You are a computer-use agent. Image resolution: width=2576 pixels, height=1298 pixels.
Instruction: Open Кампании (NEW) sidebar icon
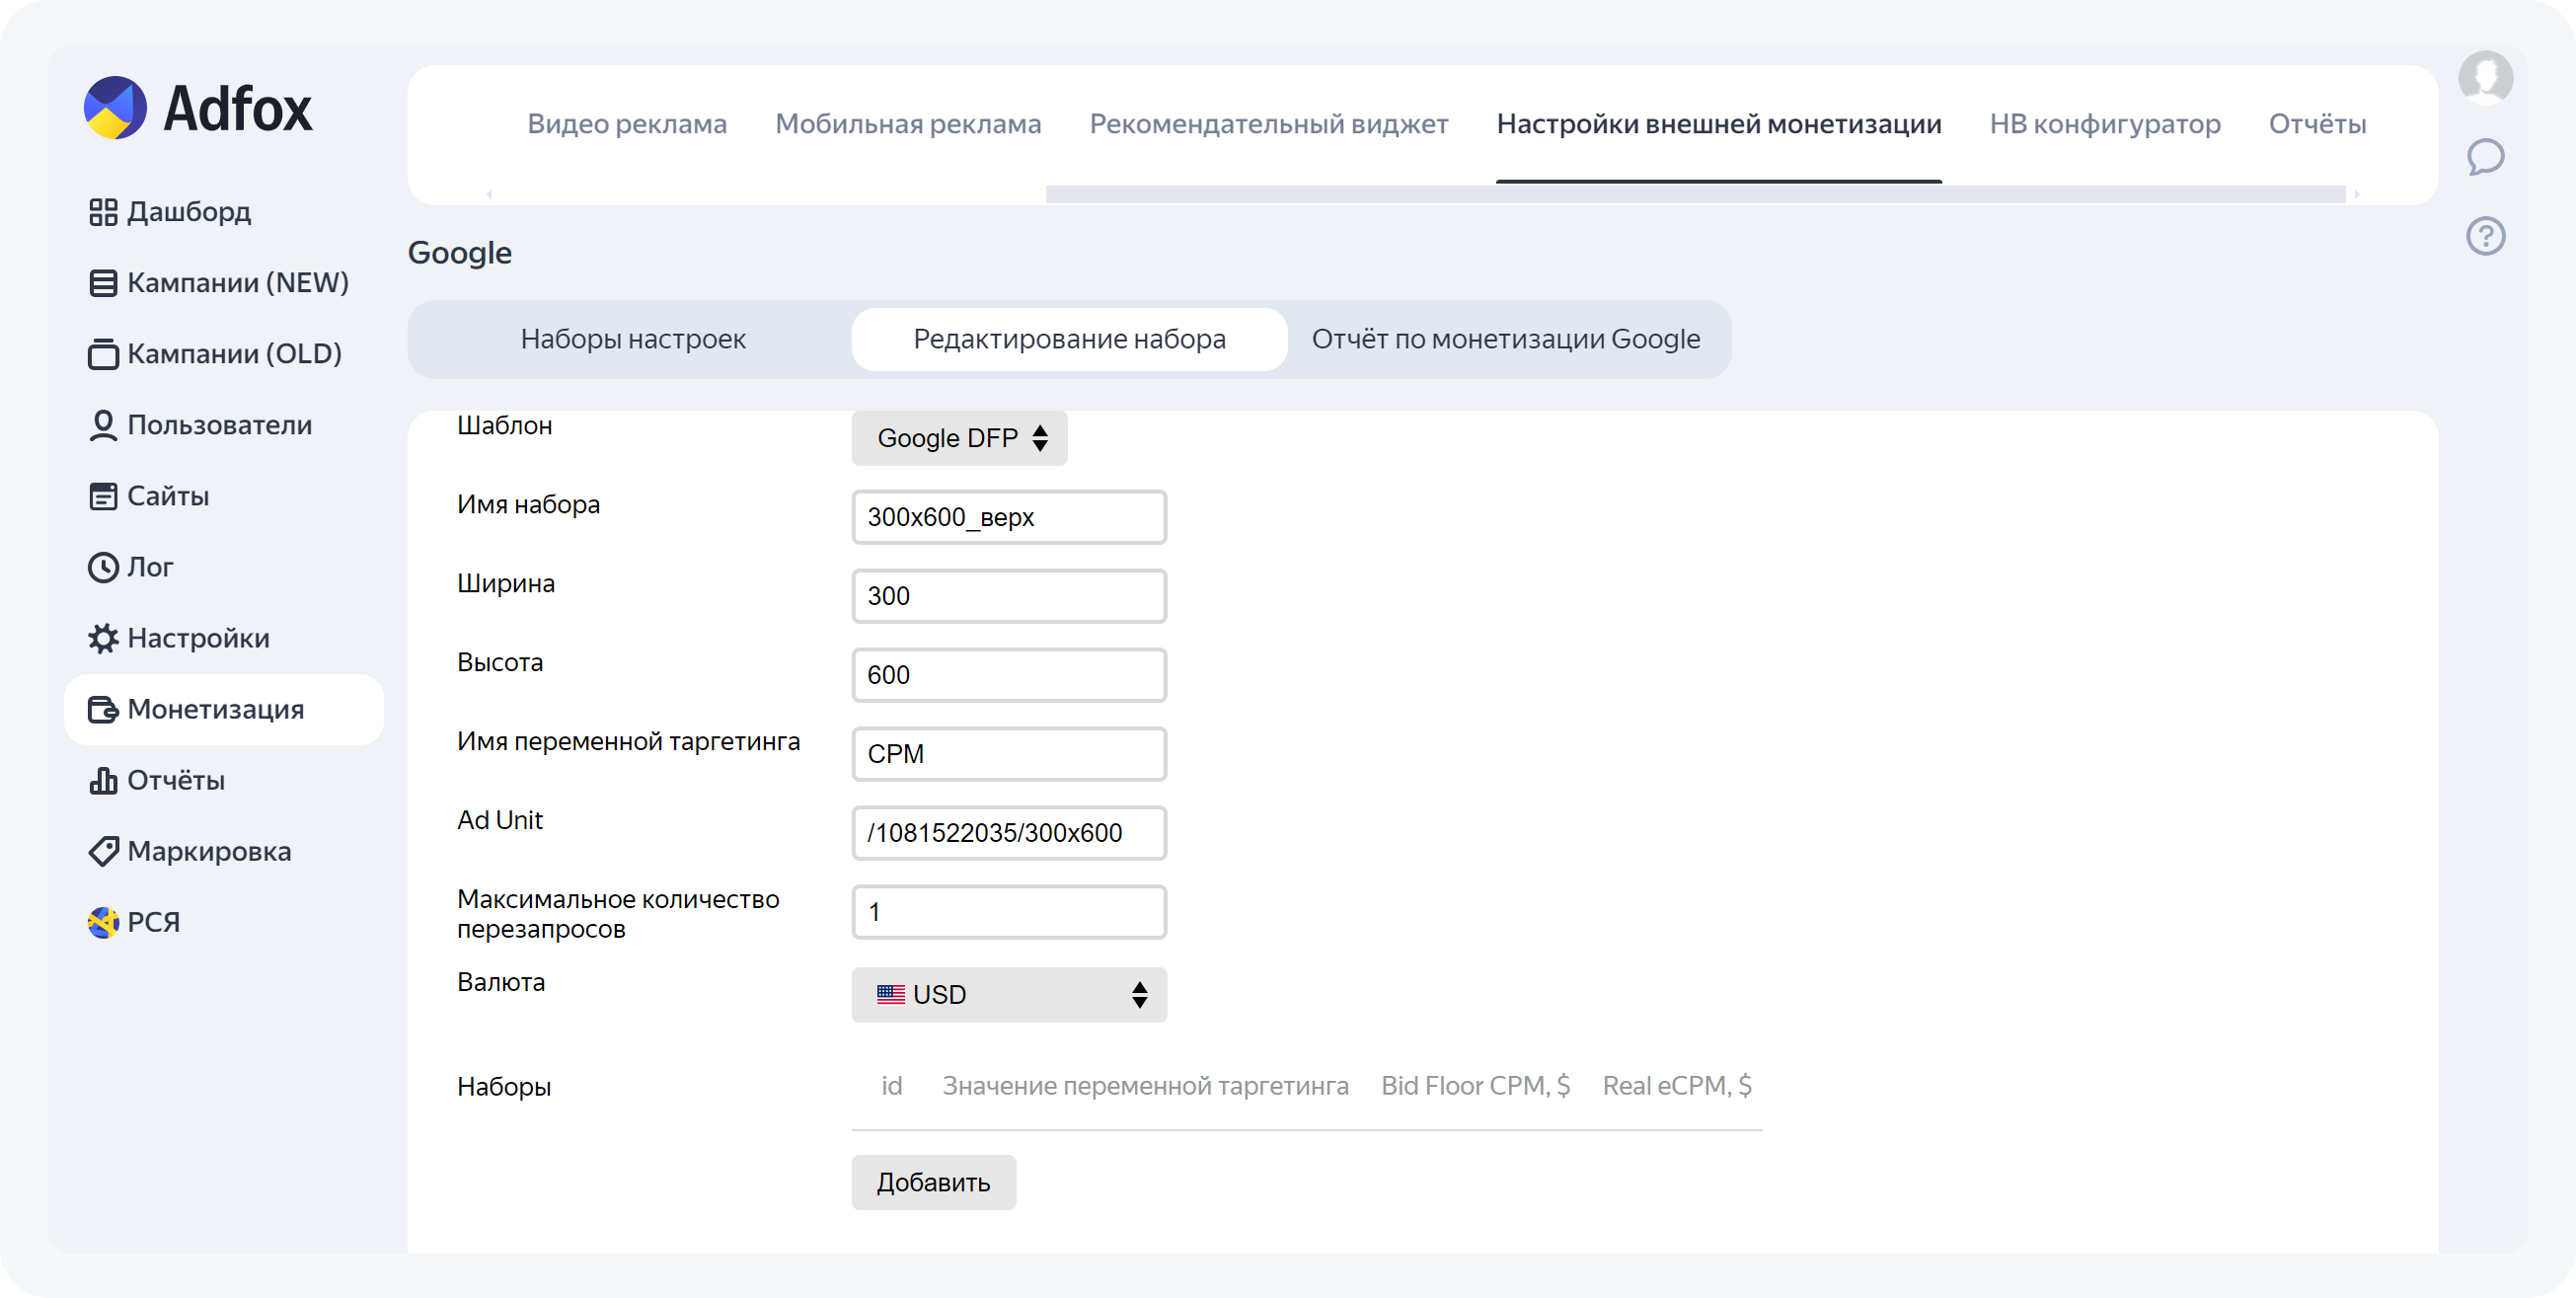[103, 283]
